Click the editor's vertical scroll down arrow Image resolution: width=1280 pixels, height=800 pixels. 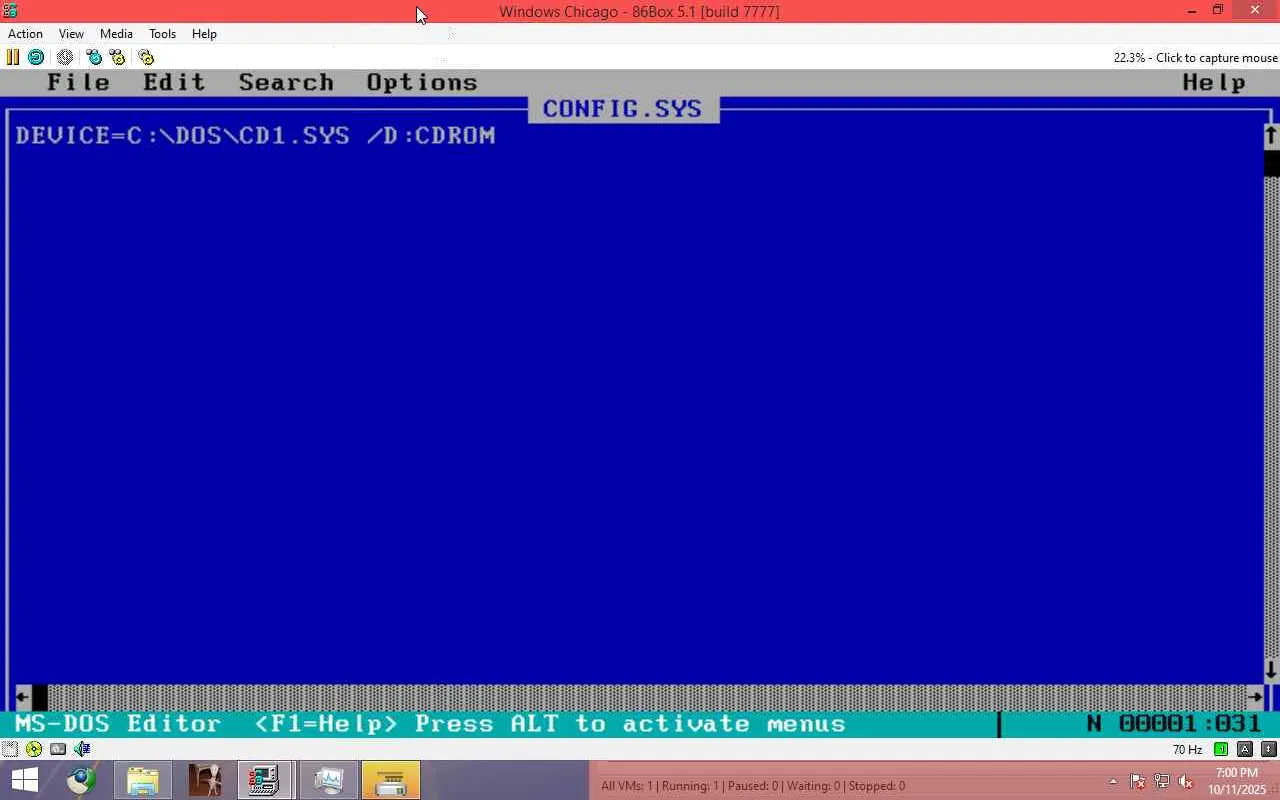click(1271, 670)
